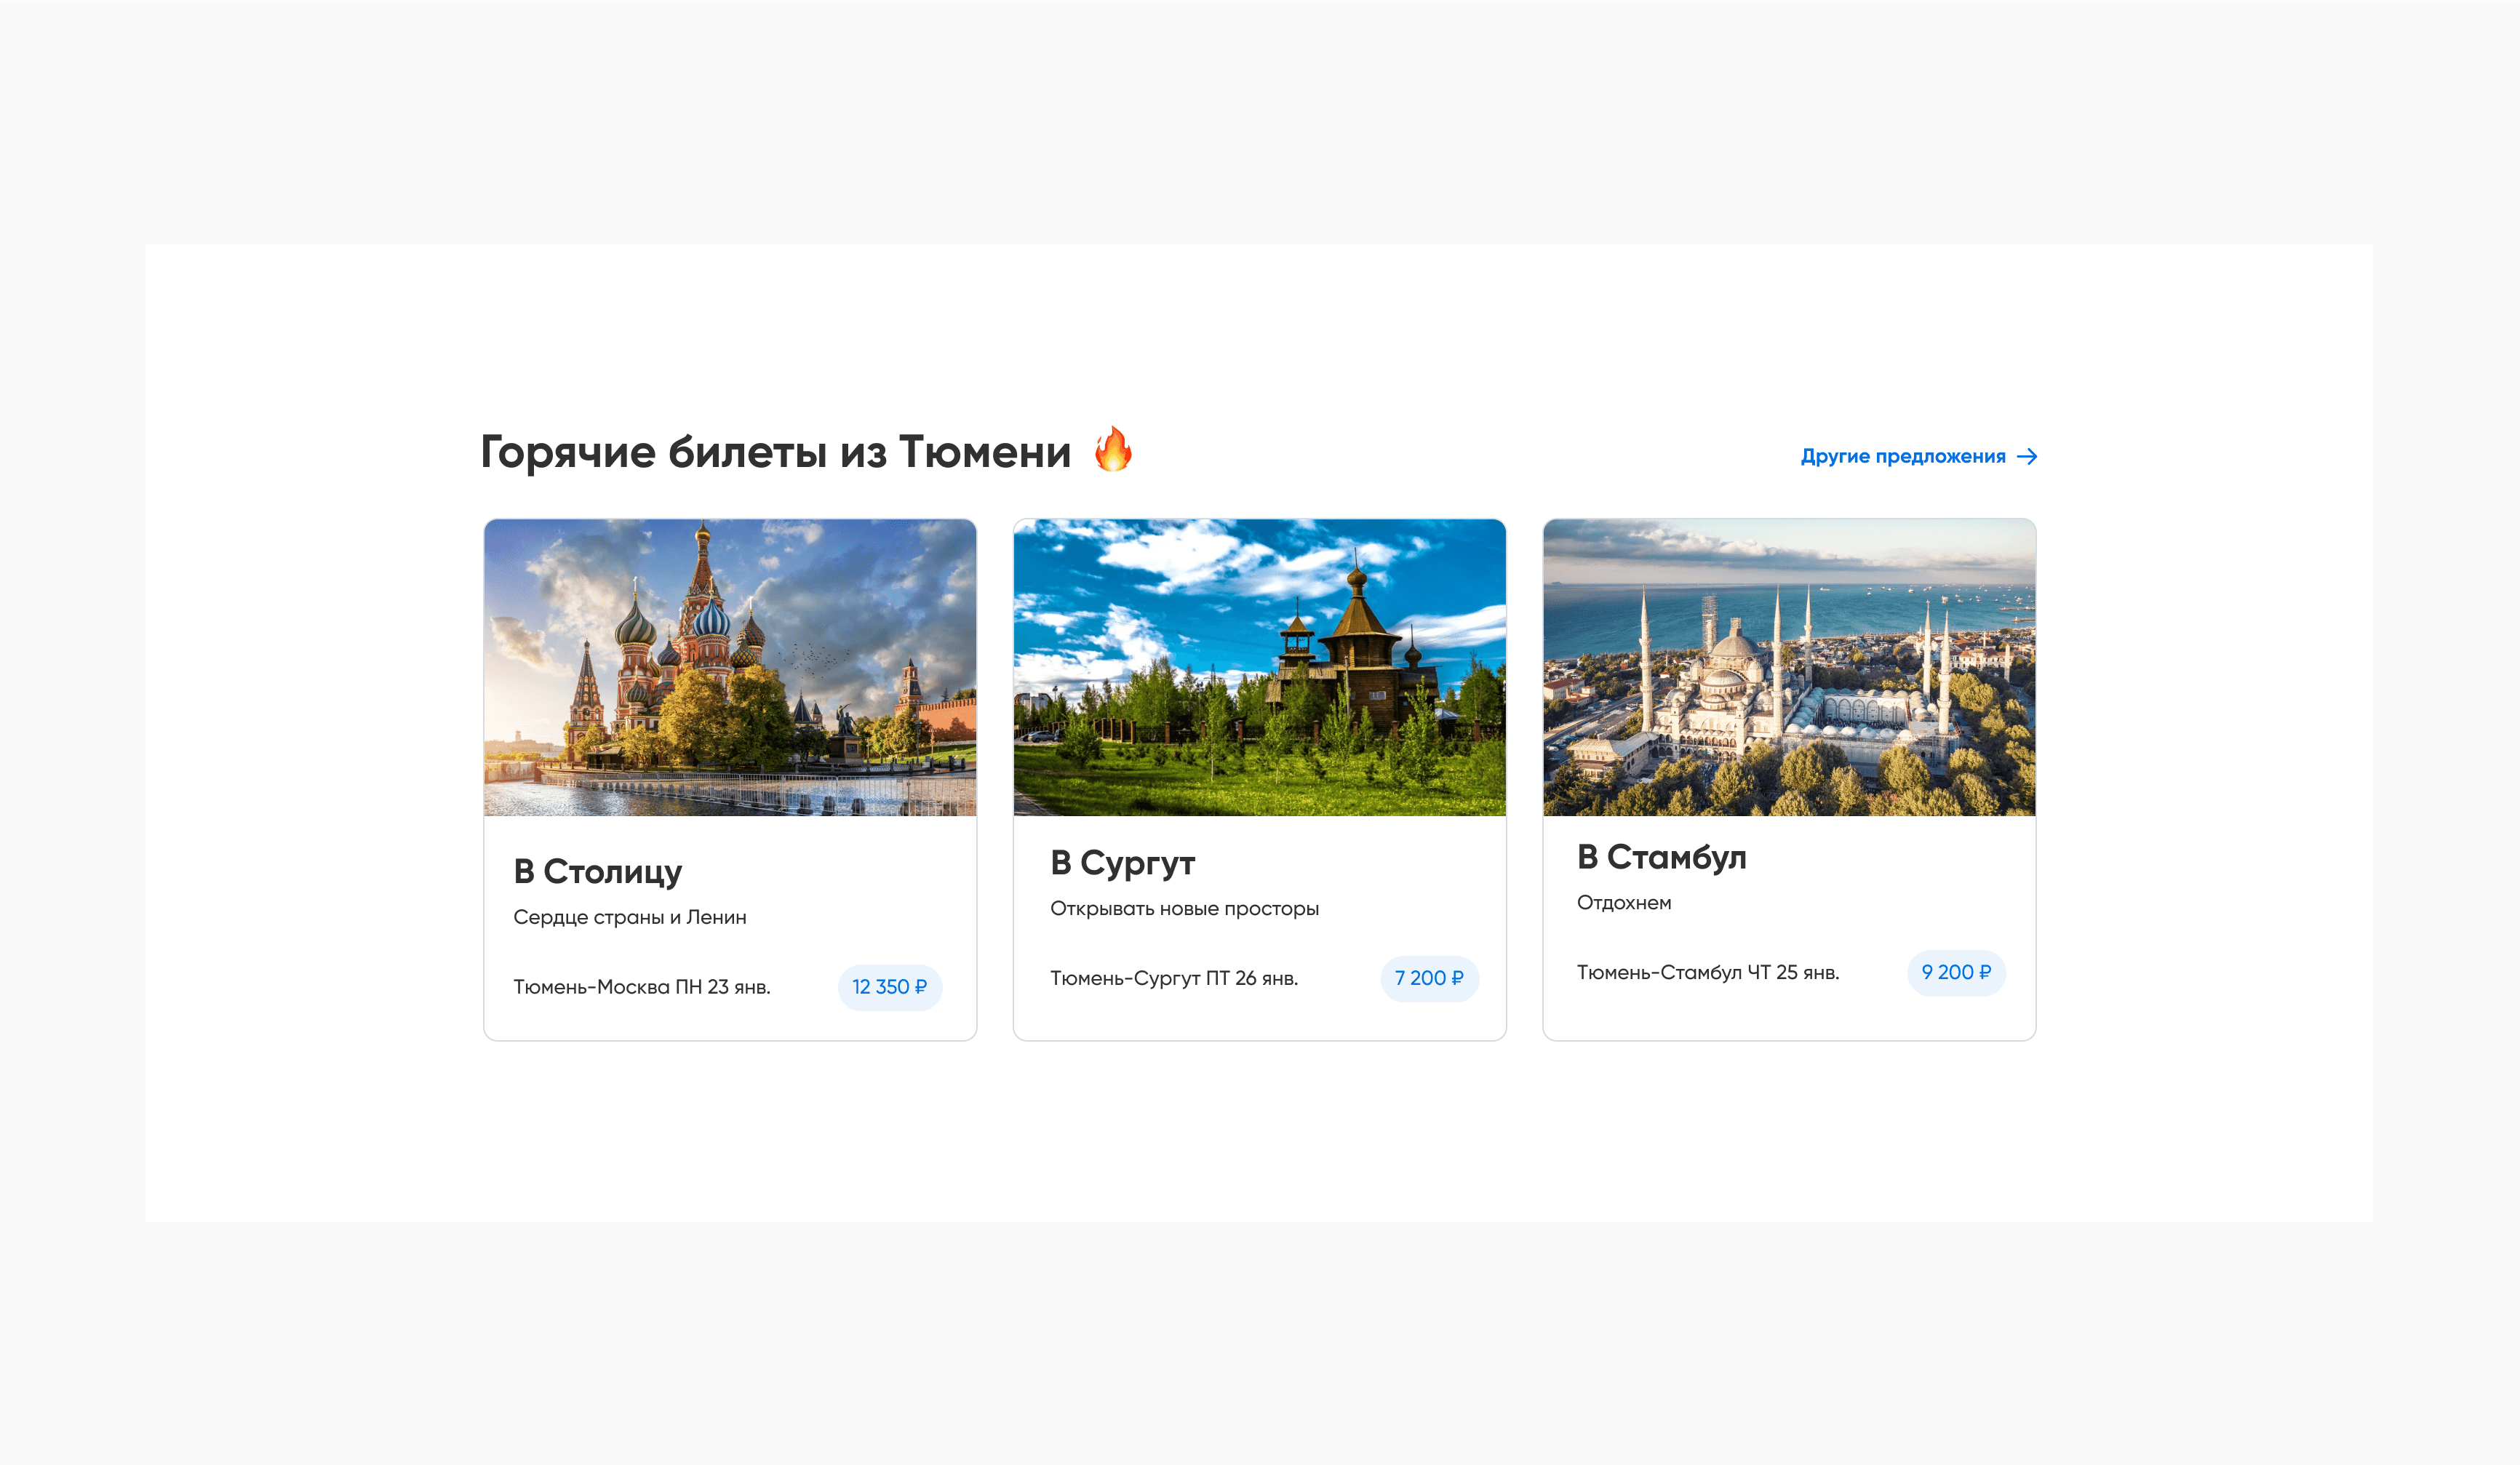Click the fire emoji icon beside the heading
The height and width of the screenshot is (1465, 2520).
(x=1112, y=449)
